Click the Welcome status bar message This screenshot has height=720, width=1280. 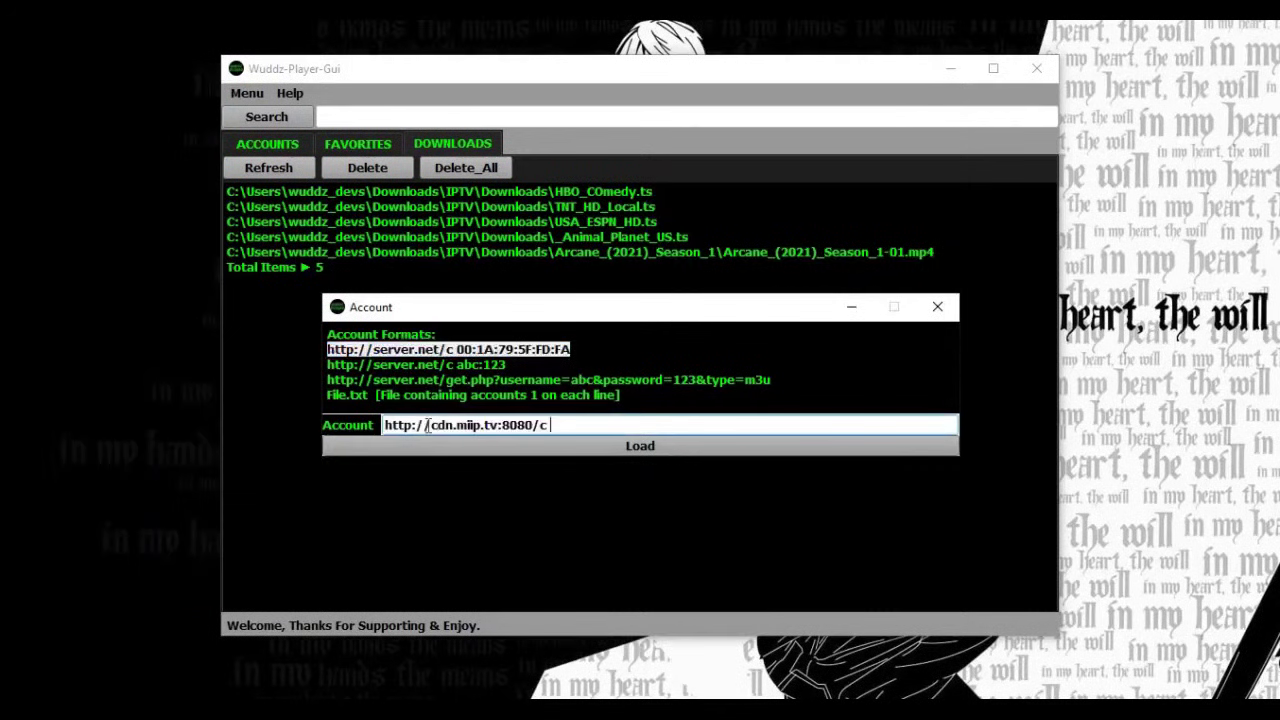(353, 626)
